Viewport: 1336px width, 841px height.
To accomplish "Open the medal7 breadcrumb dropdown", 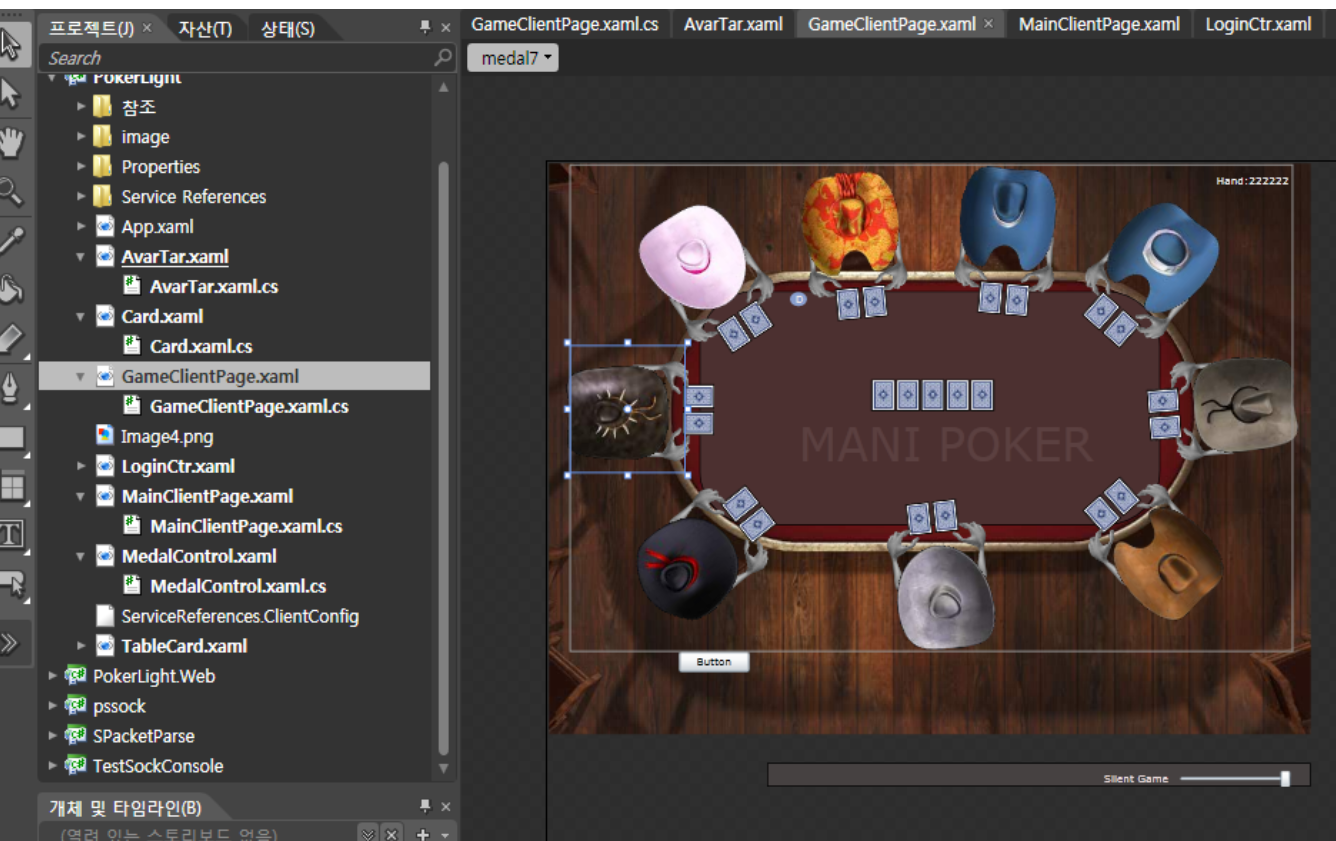I will (x=512, y=59).
